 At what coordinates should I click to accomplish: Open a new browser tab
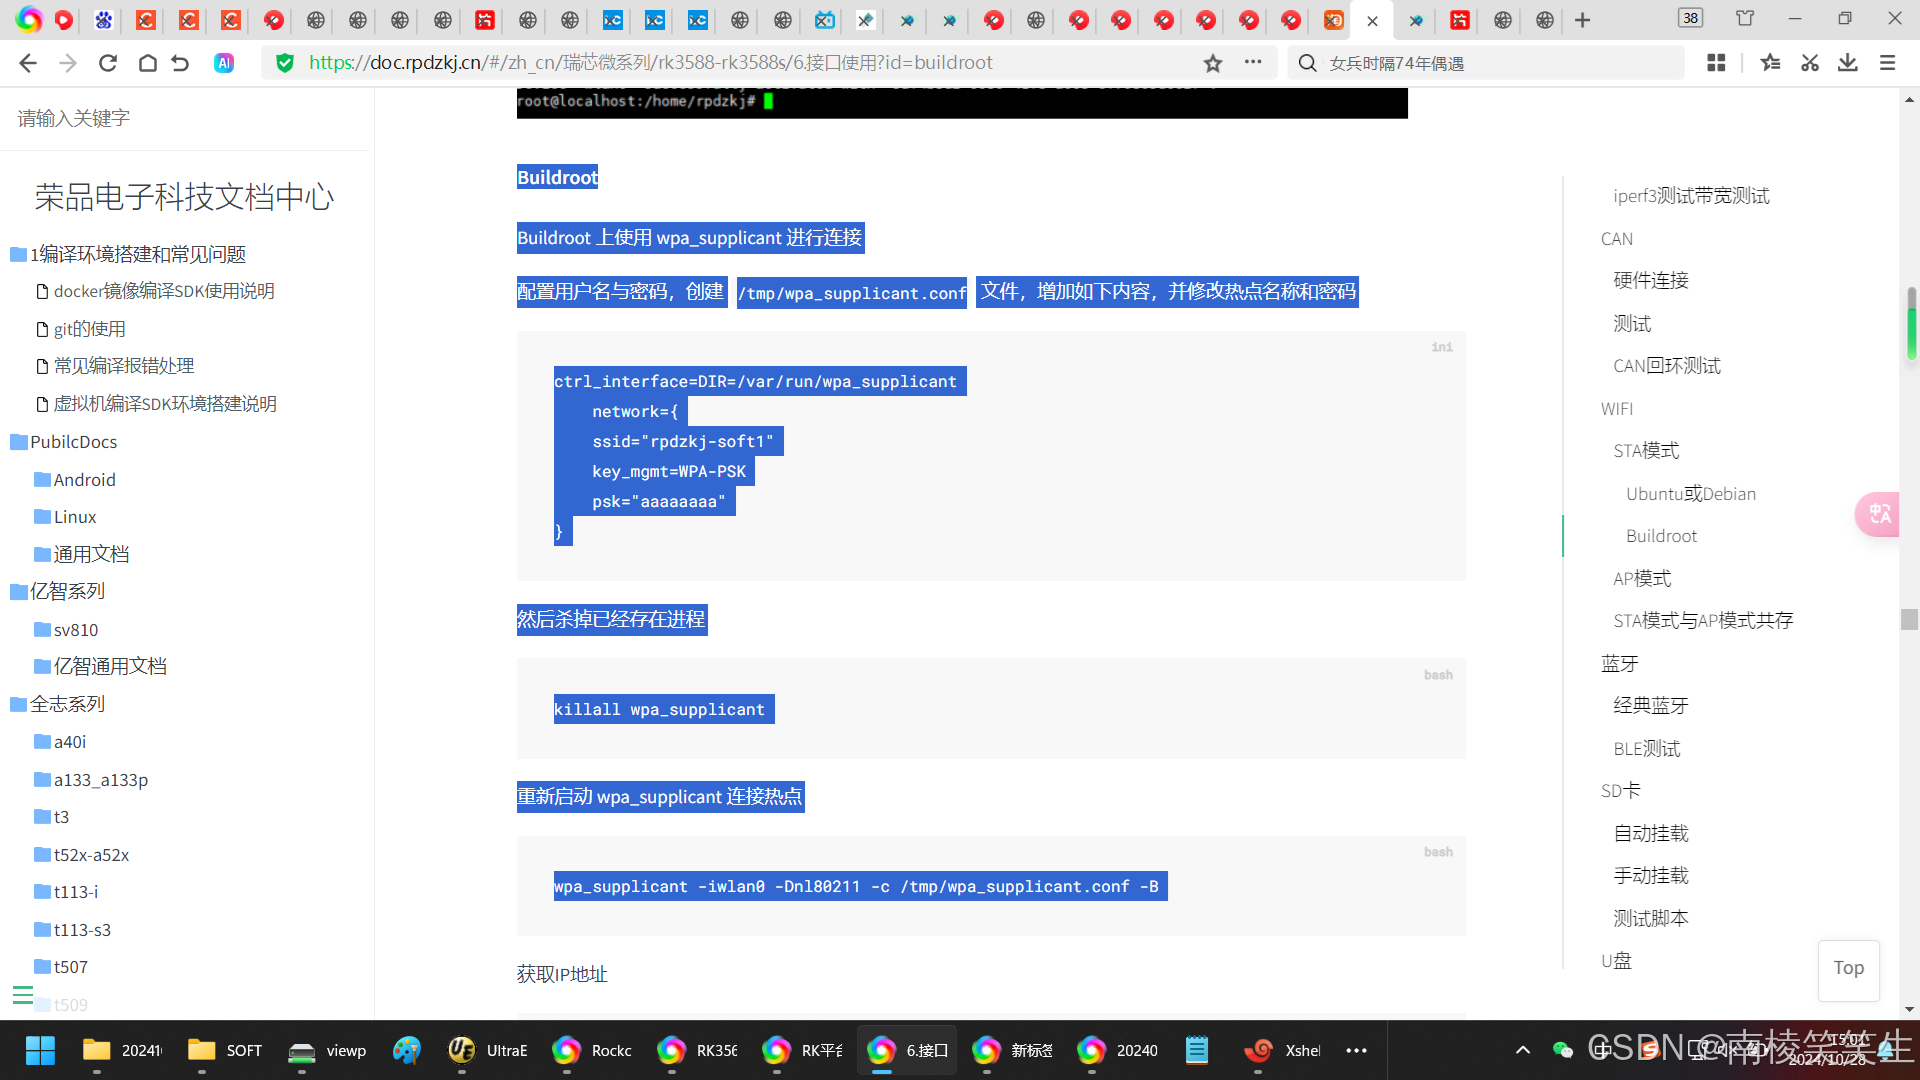[x=1582, y=20]
